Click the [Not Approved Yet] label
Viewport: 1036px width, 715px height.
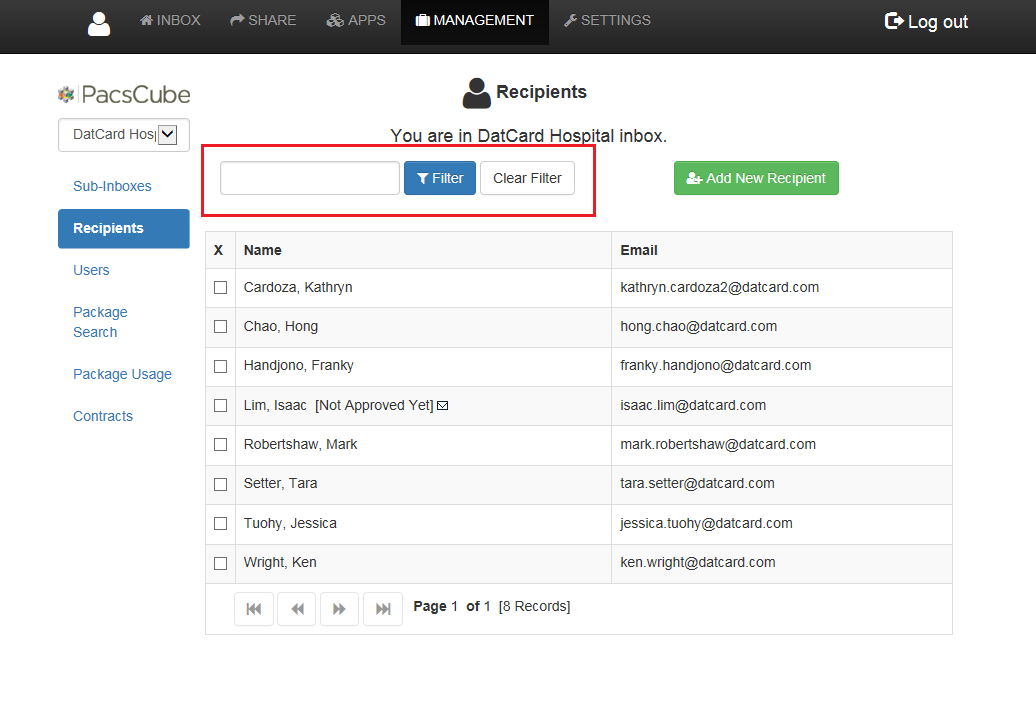coord(374,405)
